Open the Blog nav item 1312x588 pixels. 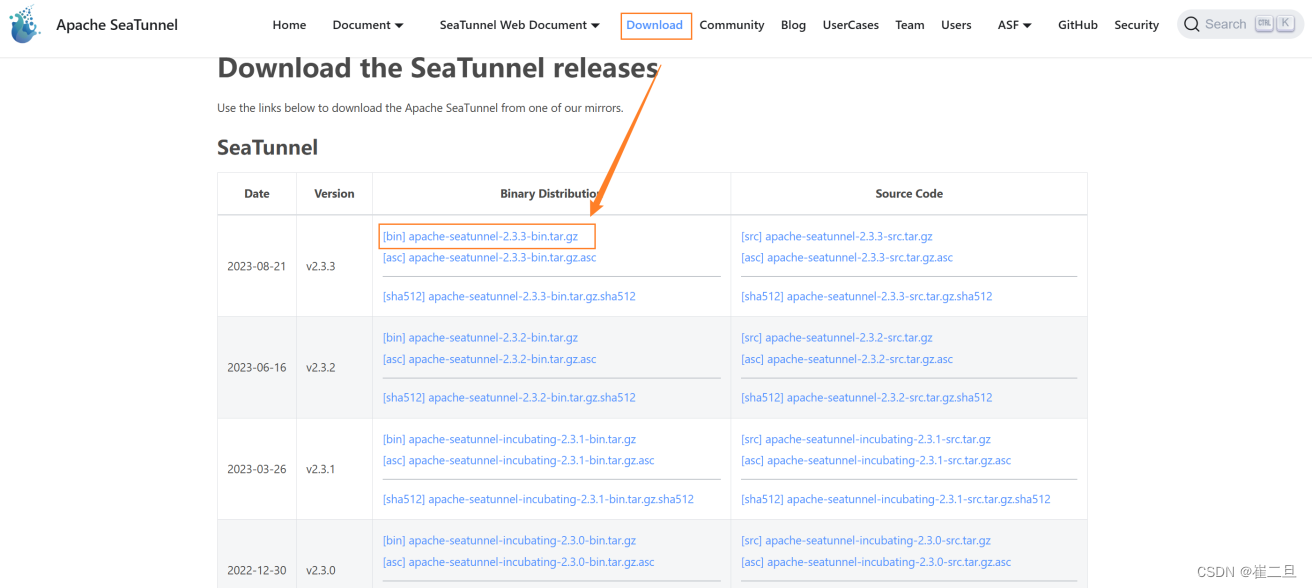[793, 25]
